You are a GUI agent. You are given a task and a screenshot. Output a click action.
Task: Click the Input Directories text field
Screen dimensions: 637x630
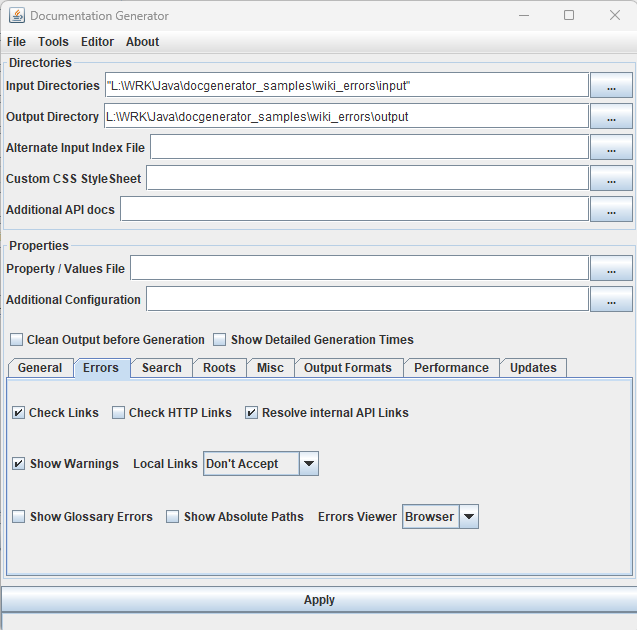(x=347, y=85)
